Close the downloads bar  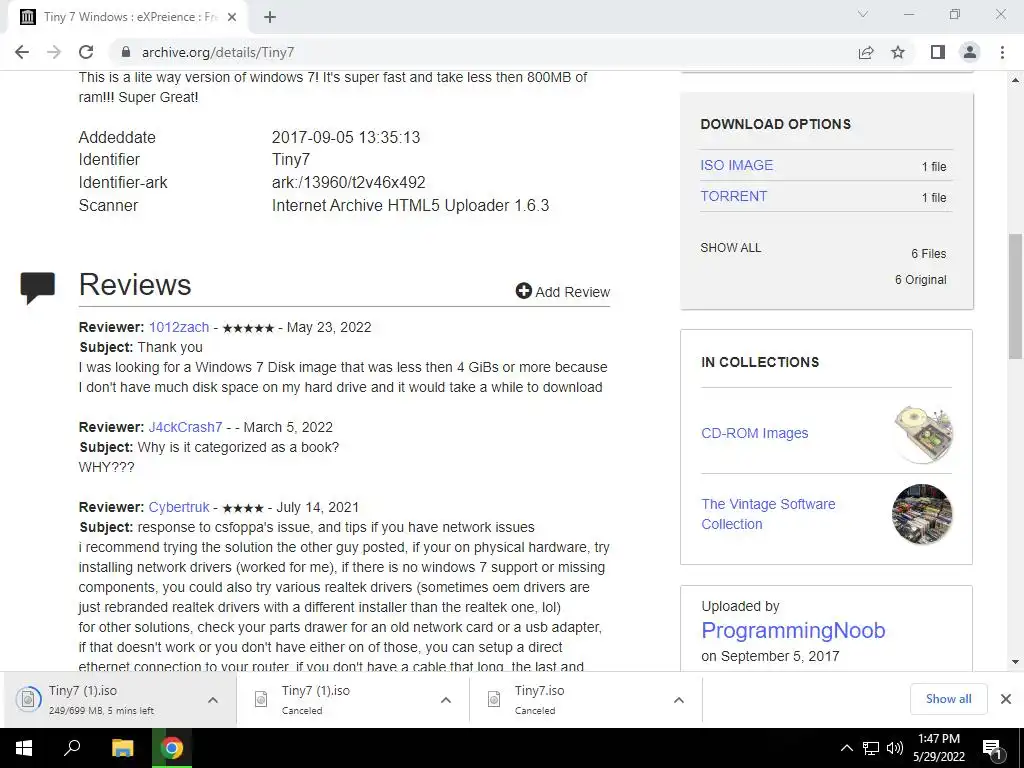click(x=1006, y=699)
